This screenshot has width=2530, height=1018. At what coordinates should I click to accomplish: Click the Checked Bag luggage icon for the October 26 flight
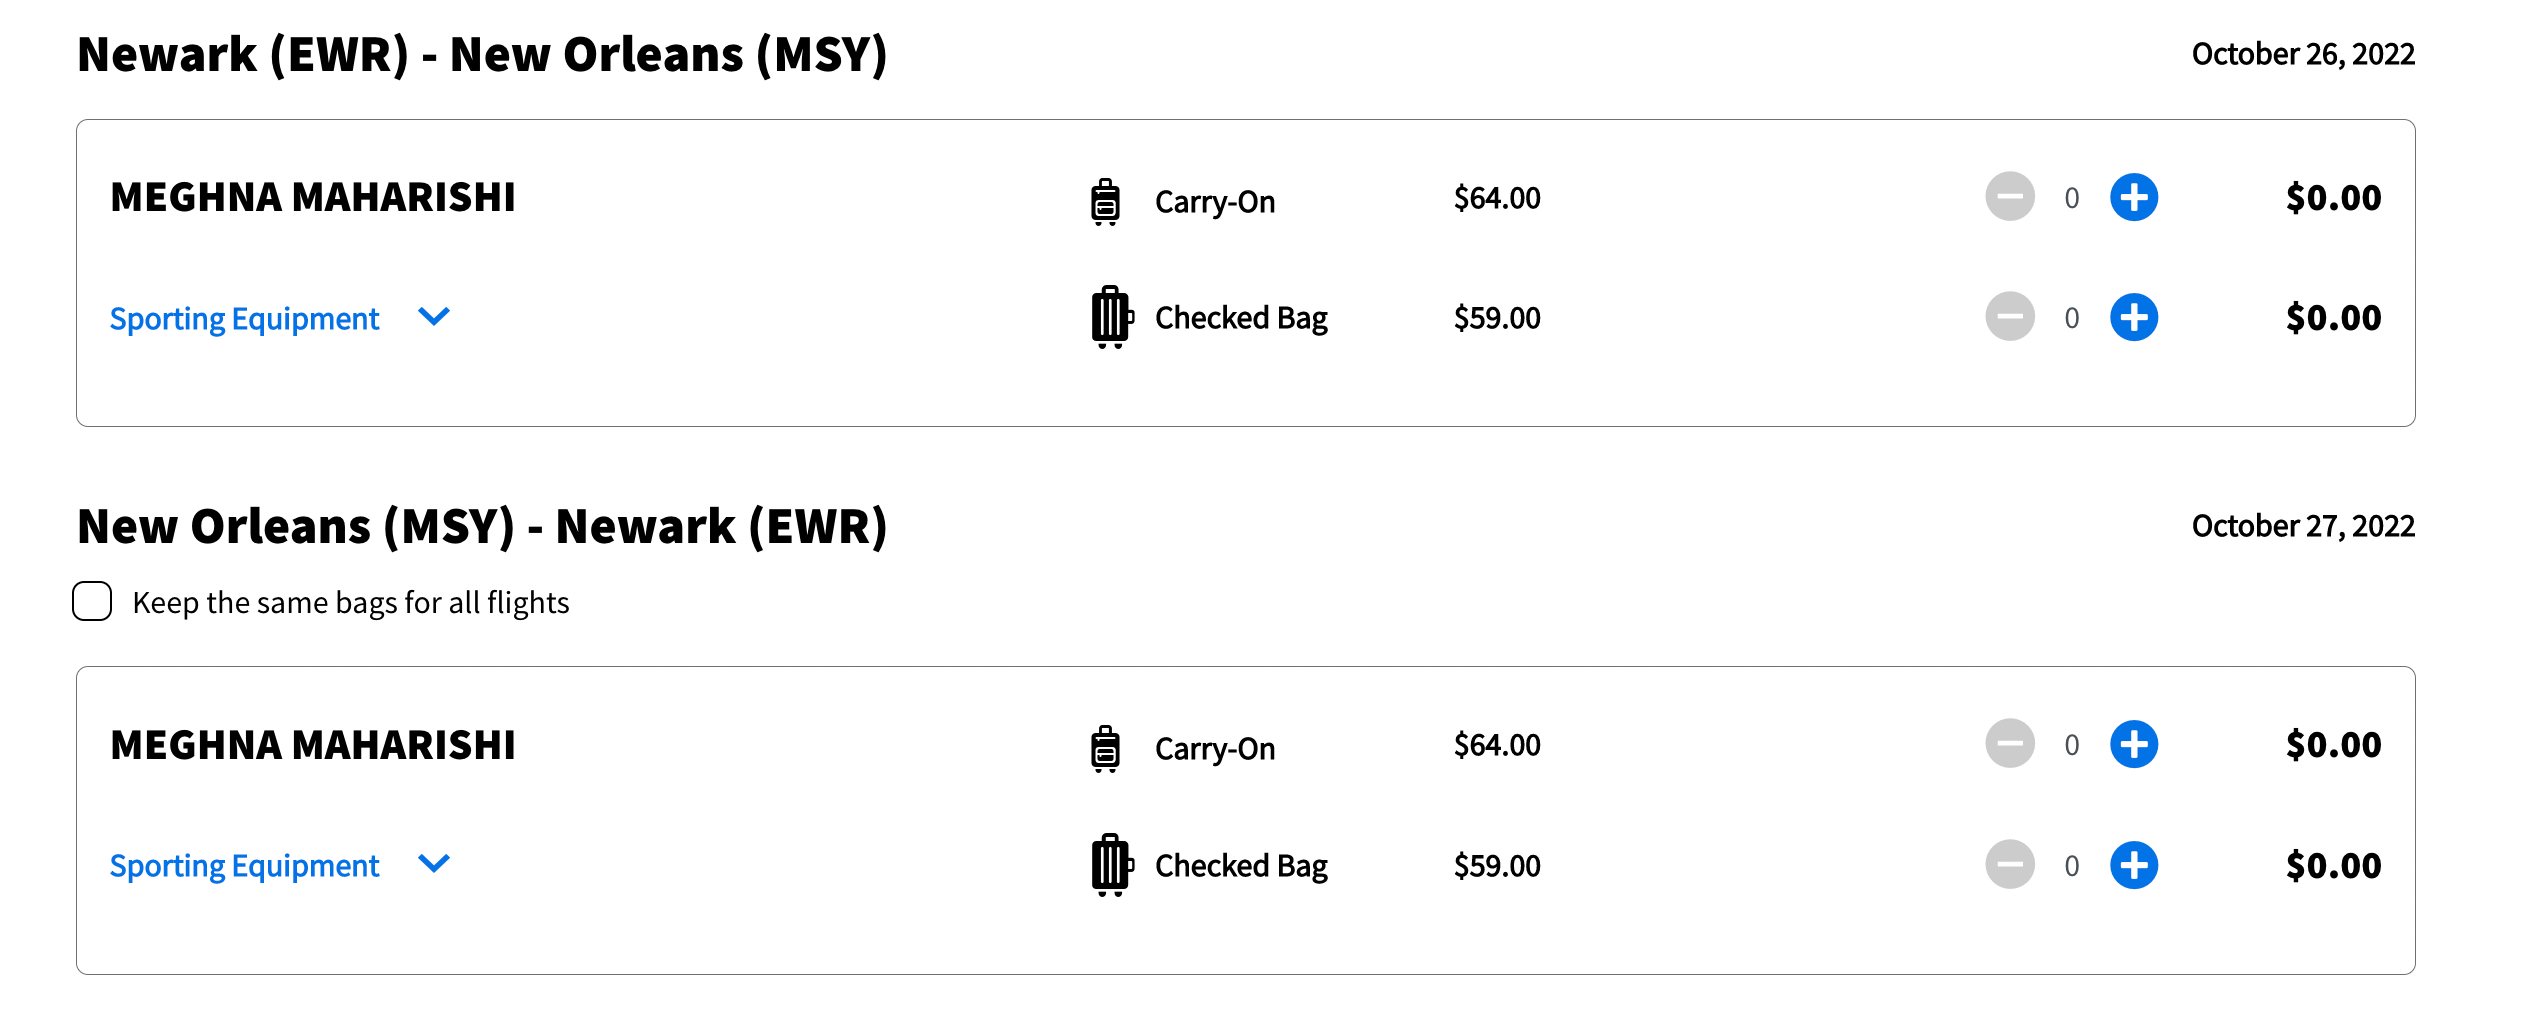pyautogui.click(x=1110, y=317)
